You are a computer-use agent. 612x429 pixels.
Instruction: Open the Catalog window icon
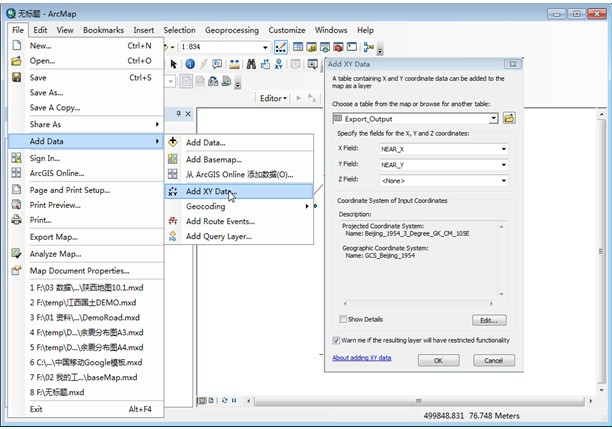pos(311,47)
